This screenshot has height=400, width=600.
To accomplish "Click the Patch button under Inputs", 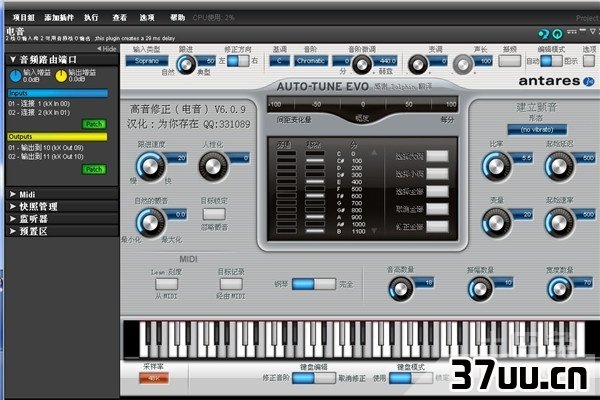I will (94, 124).
